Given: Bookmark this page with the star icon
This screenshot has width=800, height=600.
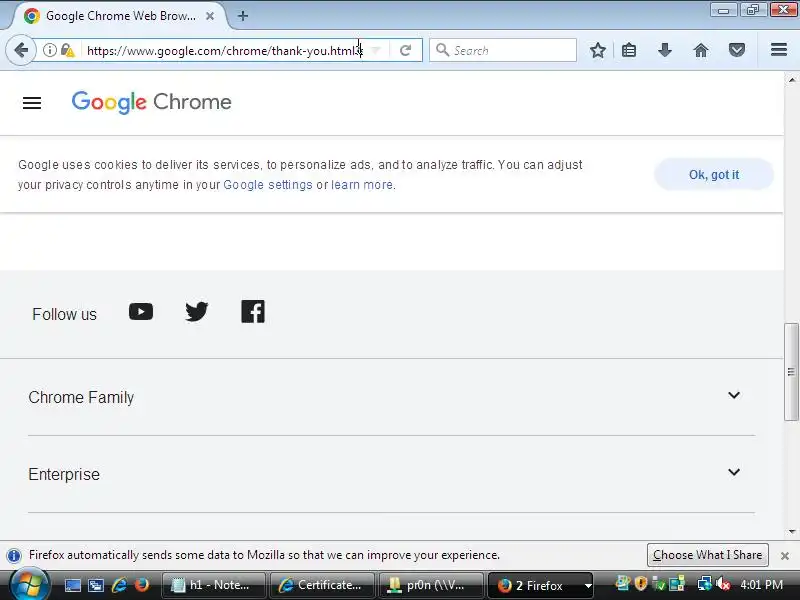Looking at the screenshot, I should point(597,50).
